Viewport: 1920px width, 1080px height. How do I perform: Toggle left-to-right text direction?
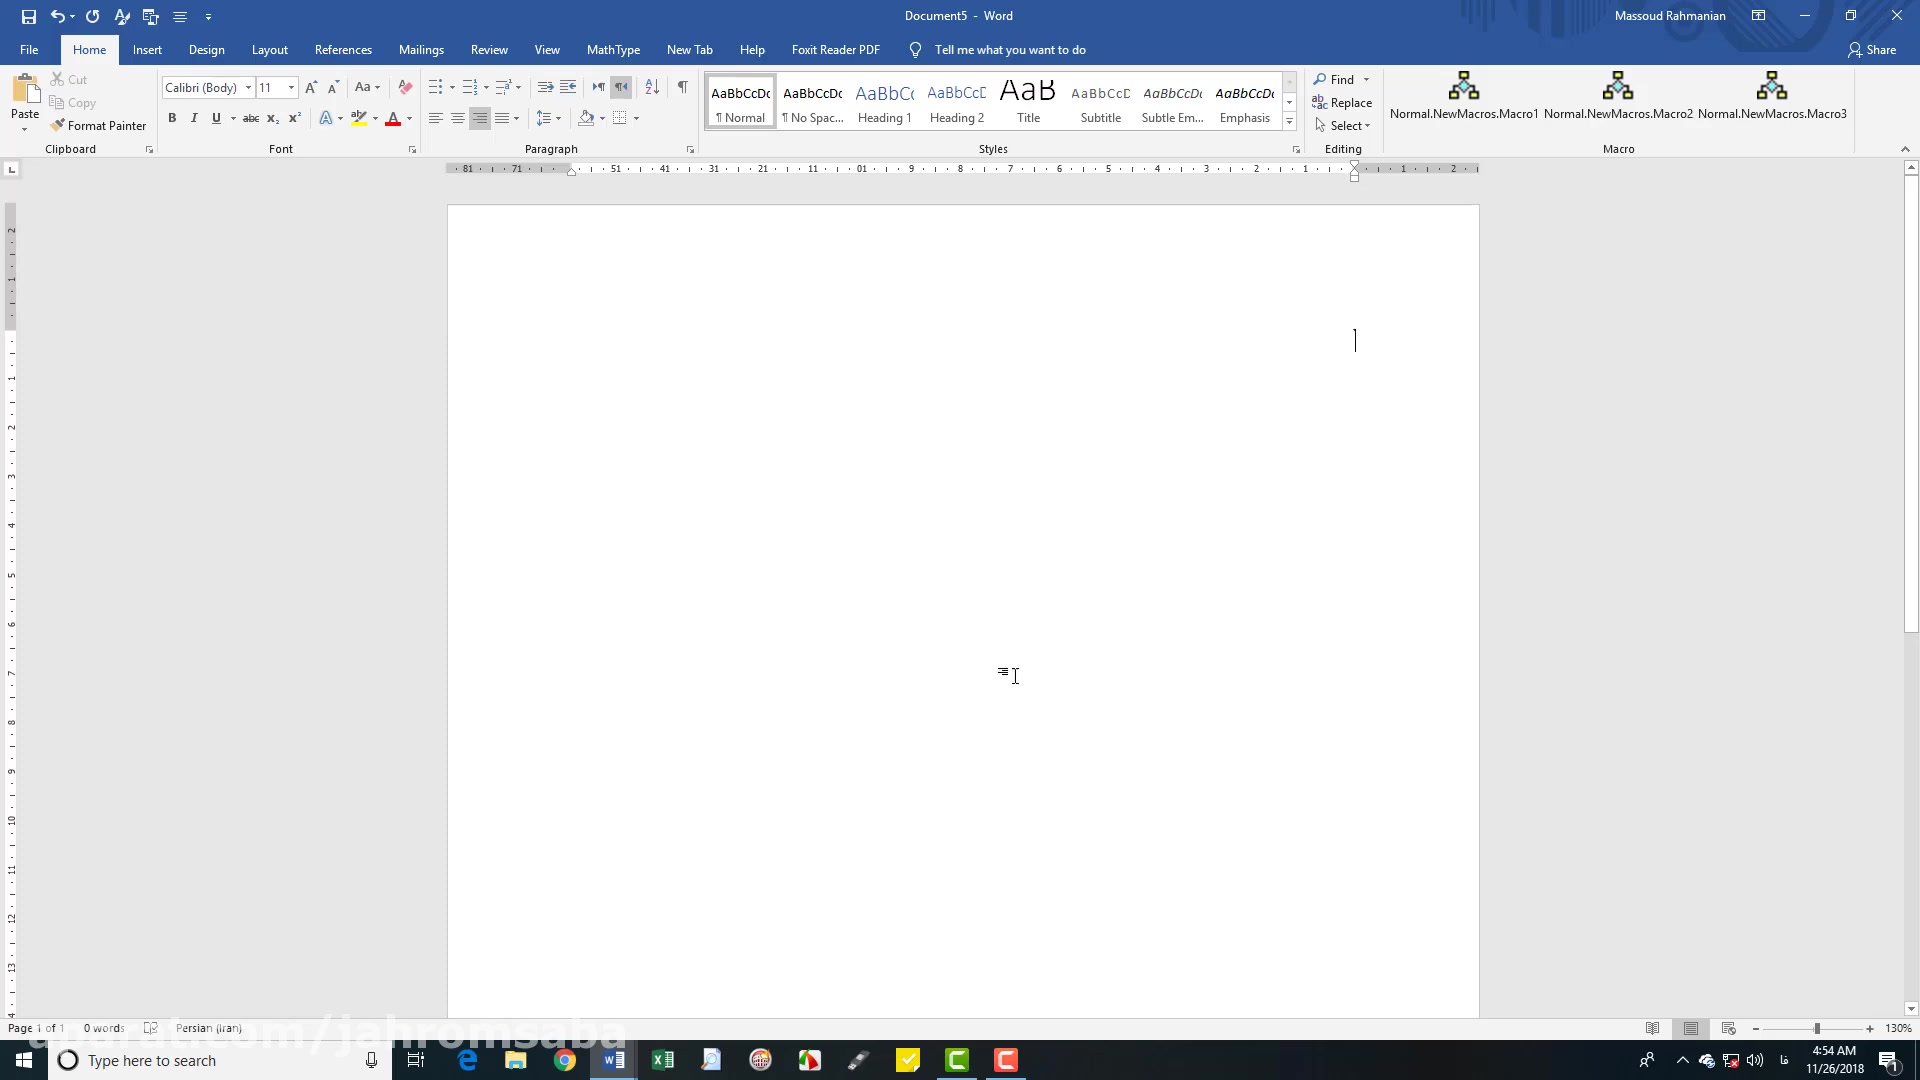(598, 87)
